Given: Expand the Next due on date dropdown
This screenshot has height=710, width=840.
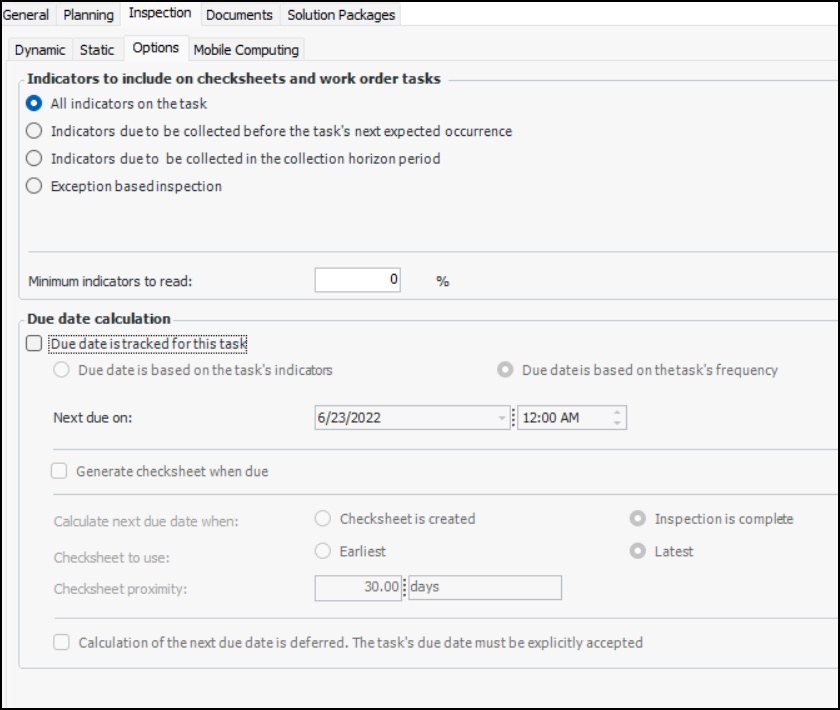Looking at the screenshot, I should coord(502,418).
